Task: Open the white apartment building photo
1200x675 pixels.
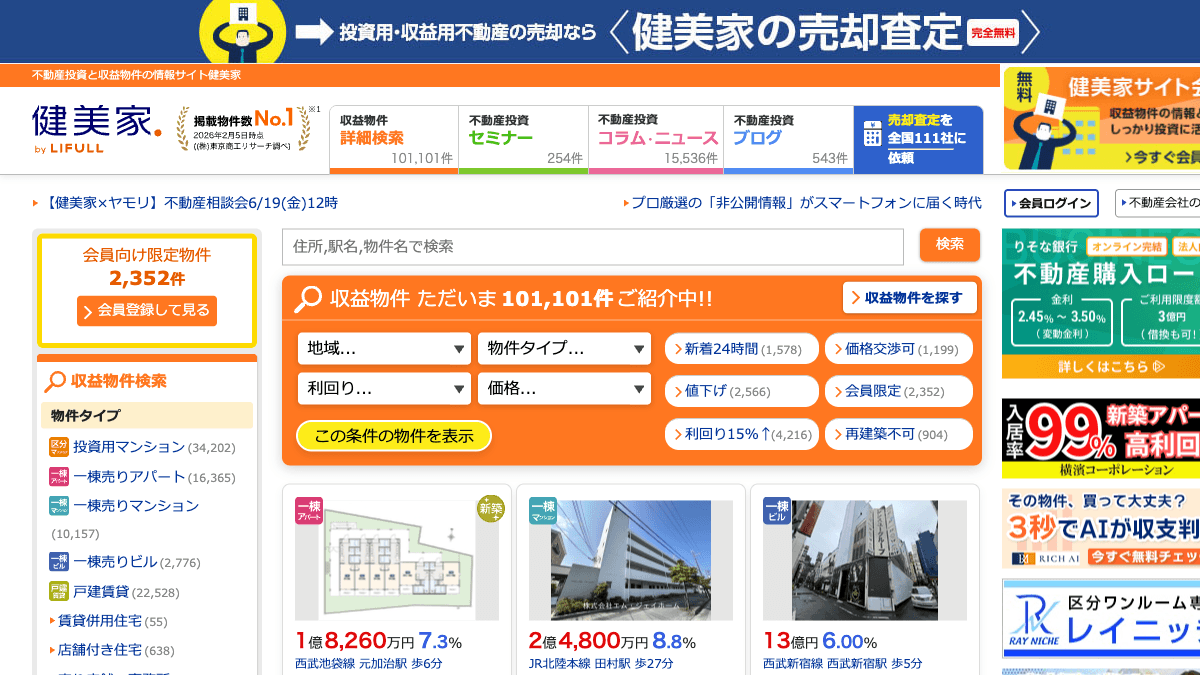Action: click(631, 560)
